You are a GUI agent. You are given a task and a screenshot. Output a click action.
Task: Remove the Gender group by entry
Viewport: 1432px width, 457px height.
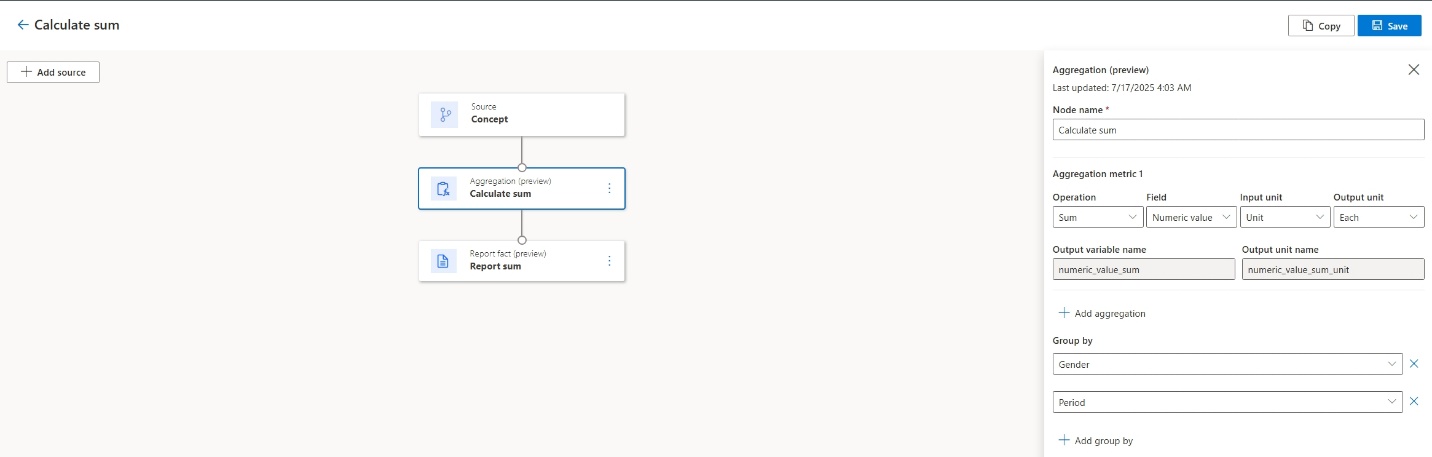click(x=1414, y=364)
